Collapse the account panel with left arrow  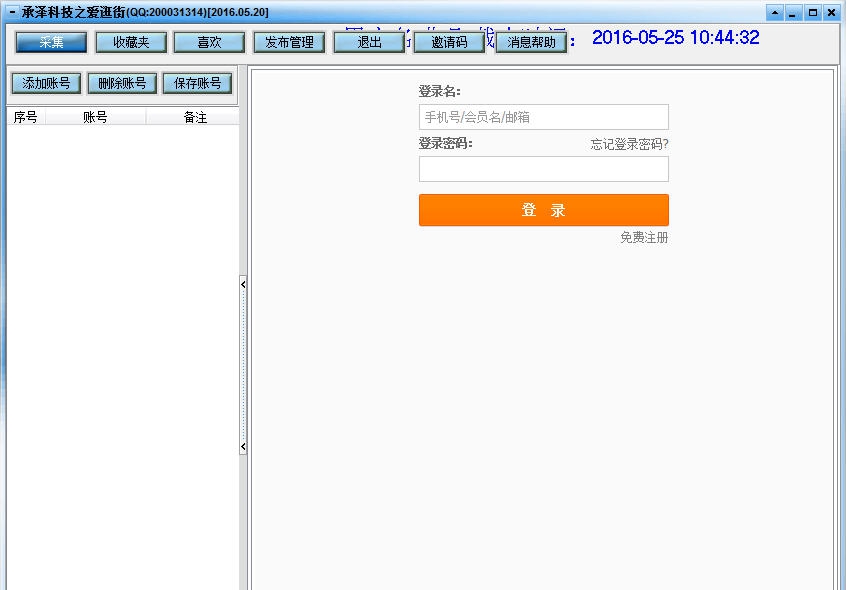click(x=243, y=284)
